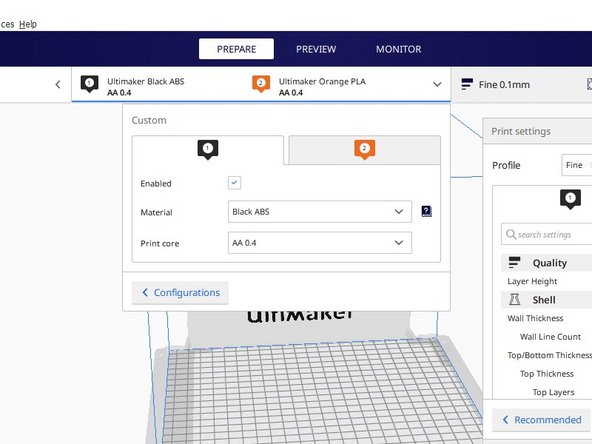592x444 pixels.
Task: Select the Top/Bottom Thickness setting
Action: (549, 355)
